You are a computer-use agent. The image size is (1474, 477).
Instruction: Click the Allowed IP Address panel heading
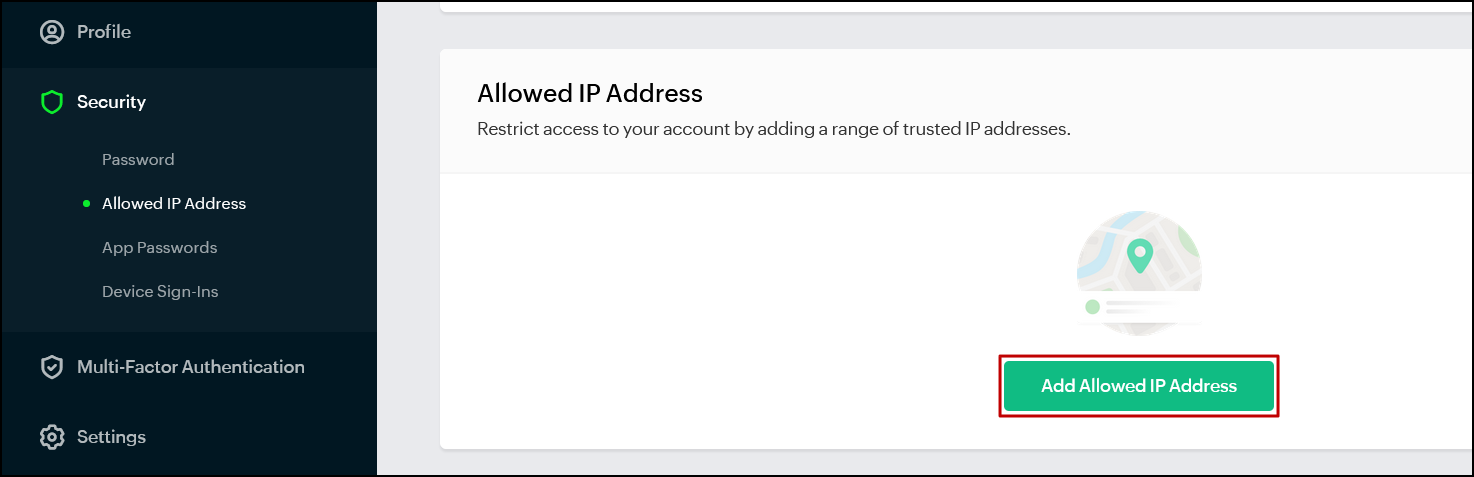point(590,94)
